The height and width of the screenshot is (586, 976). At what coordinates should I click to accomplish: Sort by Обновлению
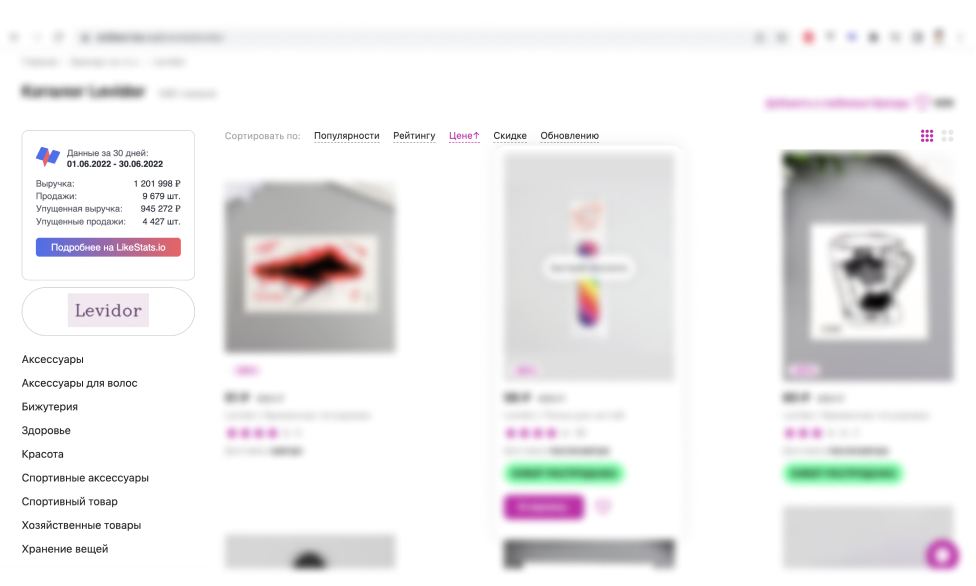(x=570, y=136)
